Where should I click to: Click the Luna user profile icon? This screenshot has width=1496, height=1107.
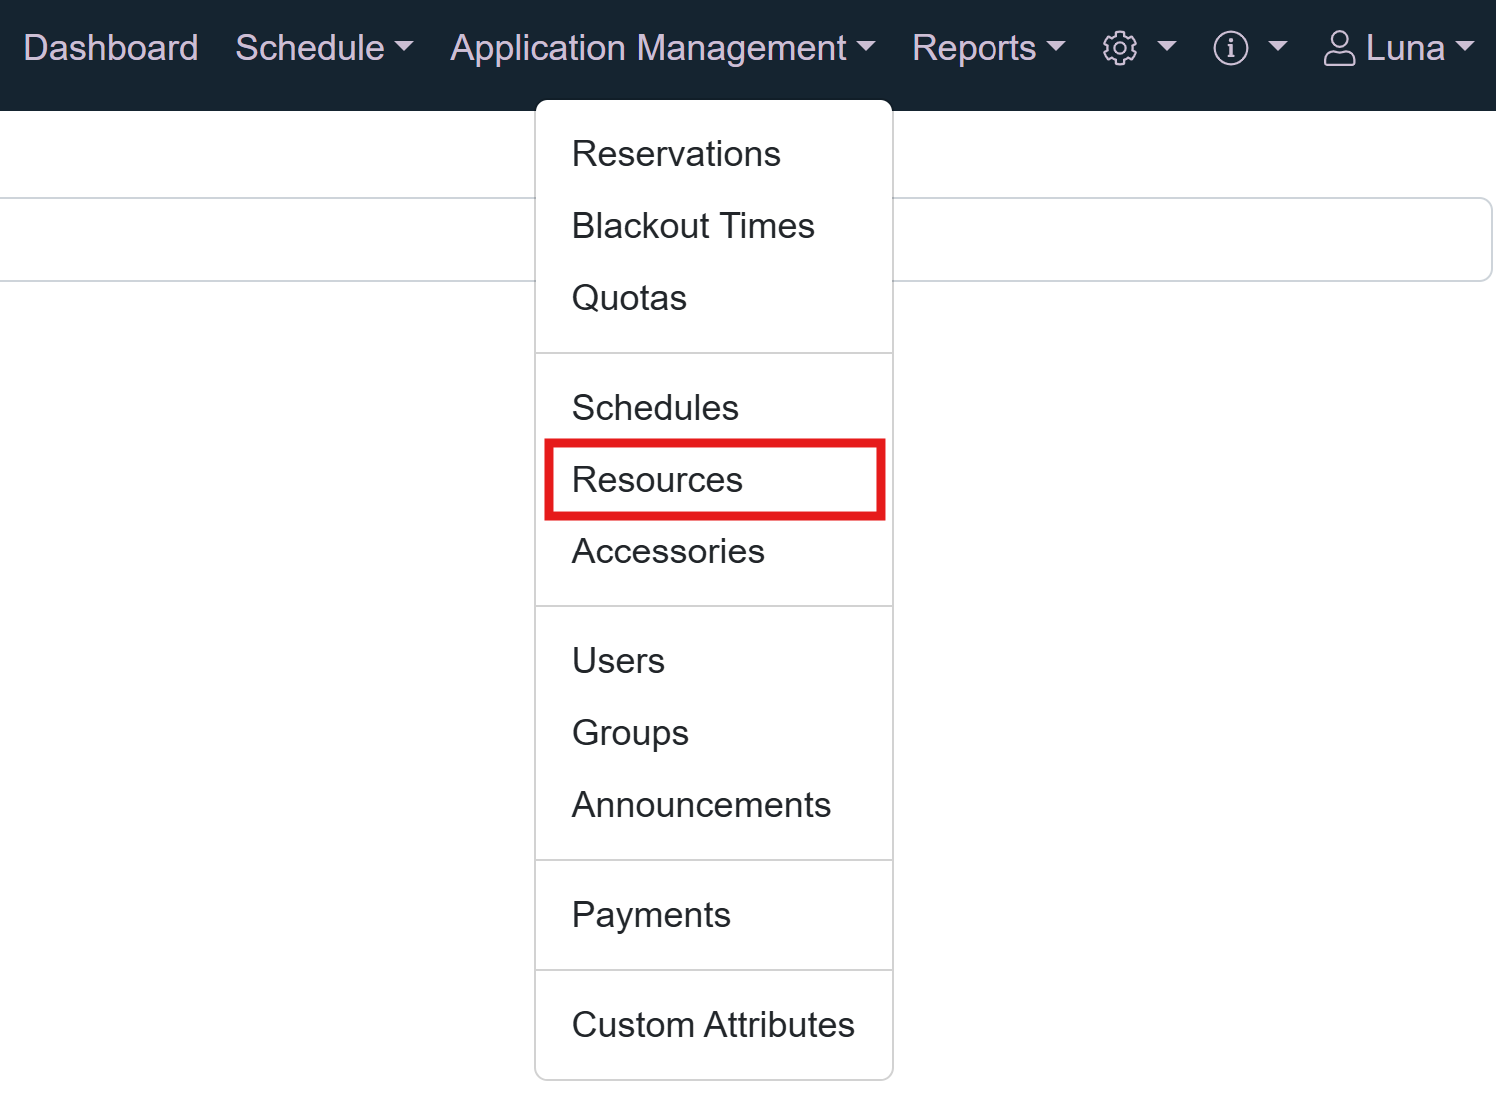point(1339,48)
